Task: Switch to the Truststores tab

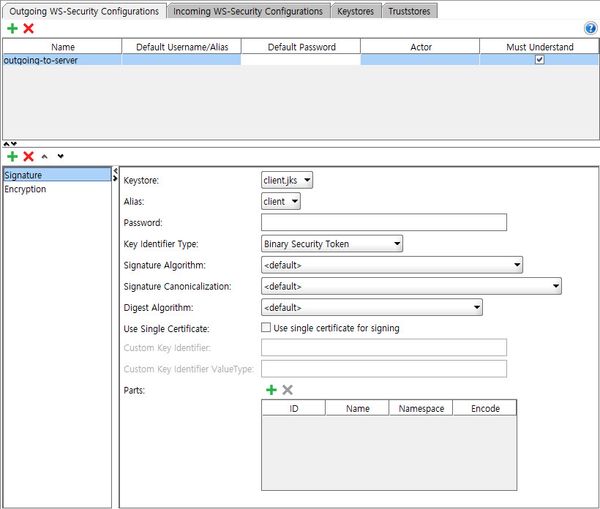Action: tap(412, 11)
